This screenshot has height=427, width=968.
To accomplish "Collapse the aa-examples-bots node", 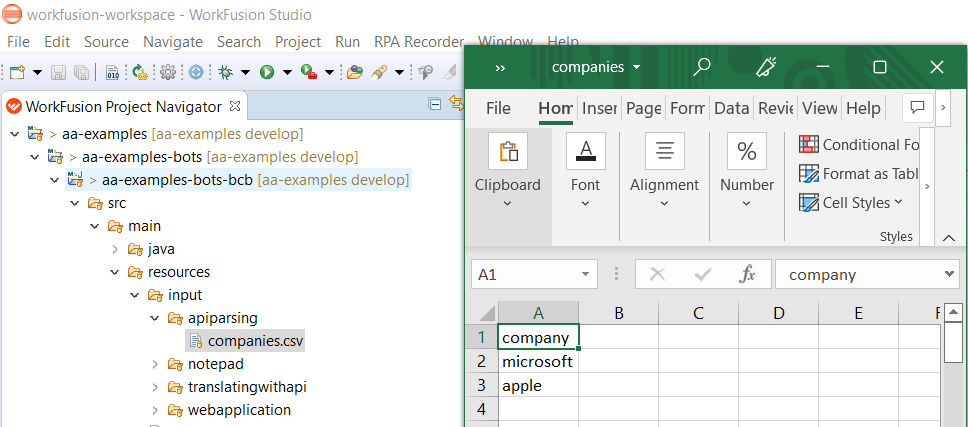I will 35,157.
